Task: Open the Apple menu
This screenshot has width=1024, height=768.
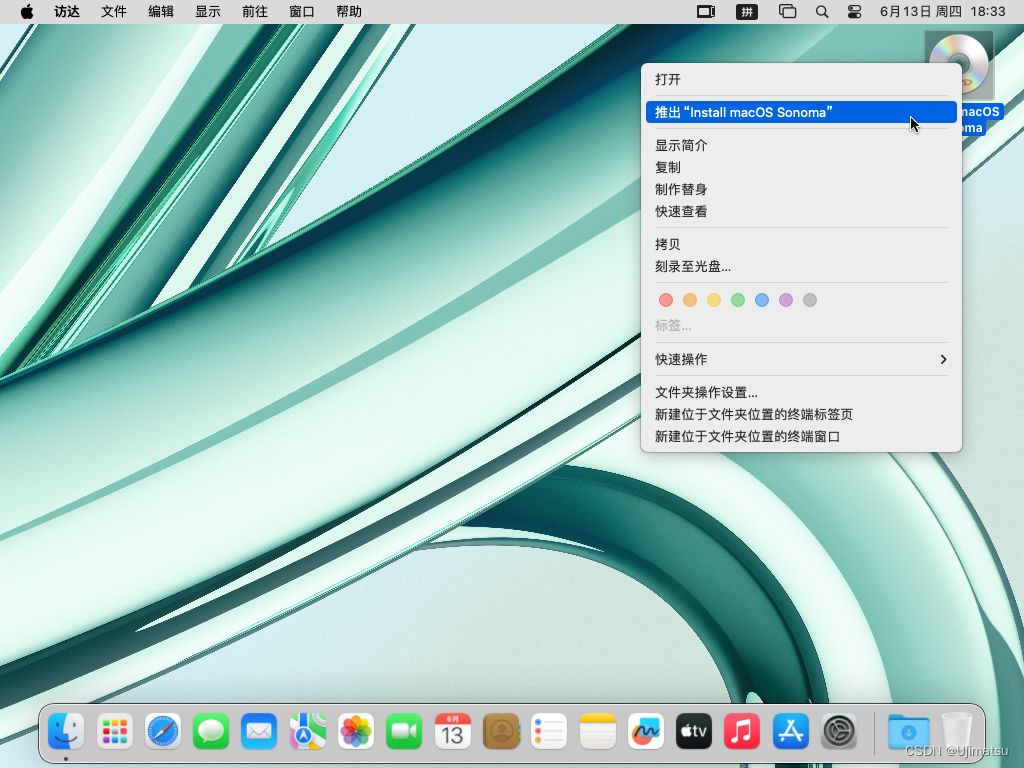Action: coord(27,12)
